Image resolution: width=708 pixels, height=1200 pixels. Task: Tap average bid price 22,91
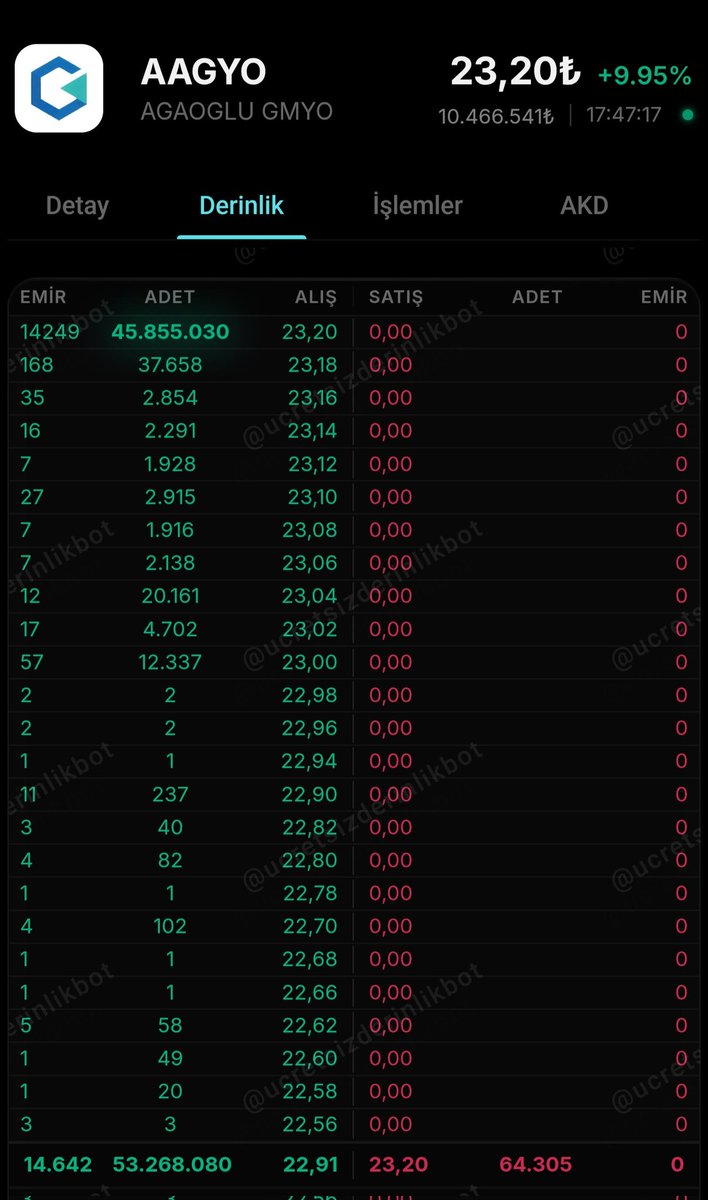coord(313,1164)
